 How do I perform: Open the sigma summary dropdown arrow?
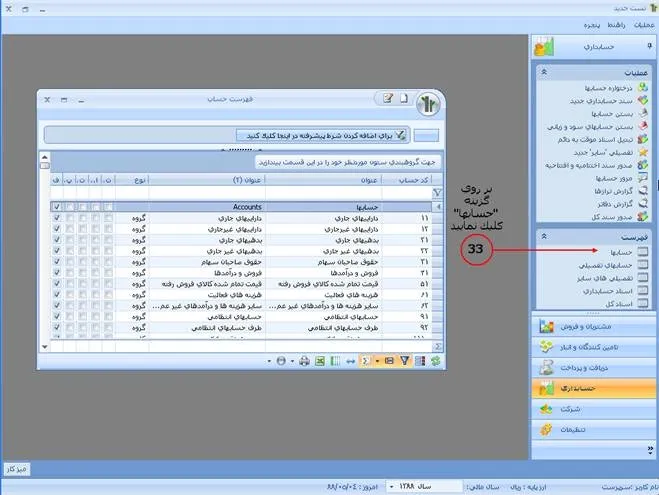(x=377, y=361)
